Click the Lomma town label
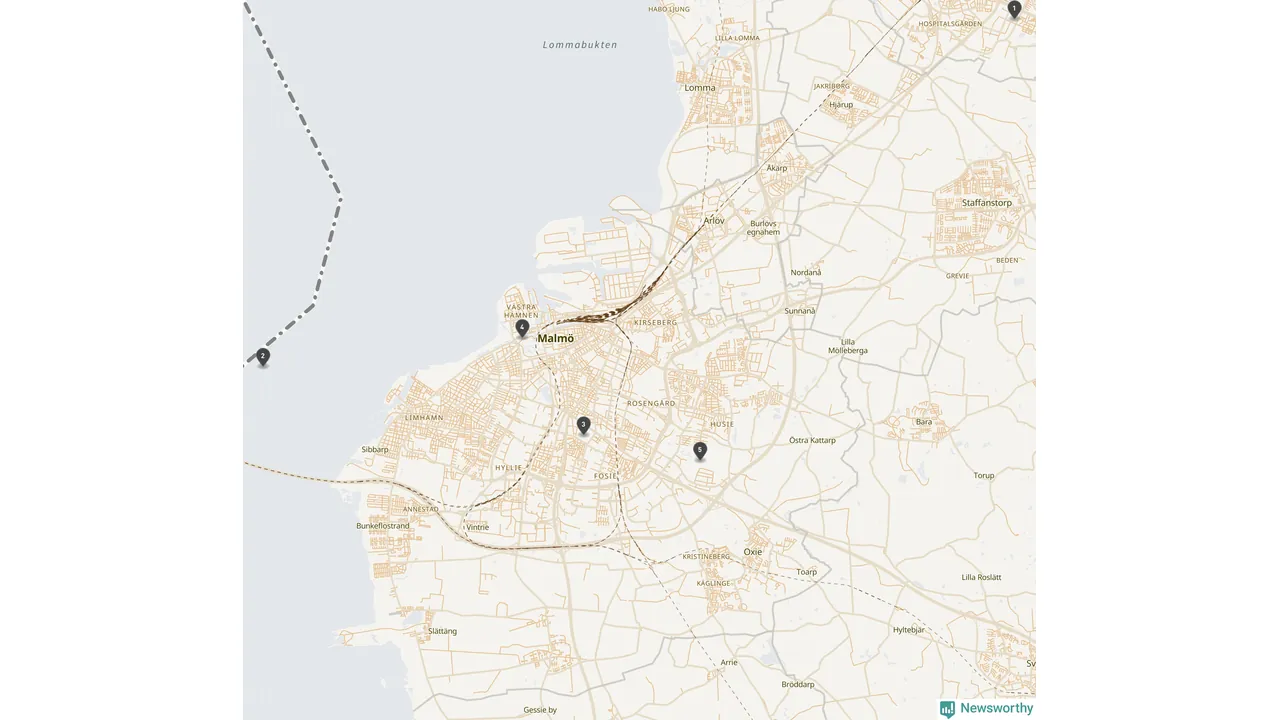The width and height of the screenshot is (1280, 720). [x=700, y=88]
